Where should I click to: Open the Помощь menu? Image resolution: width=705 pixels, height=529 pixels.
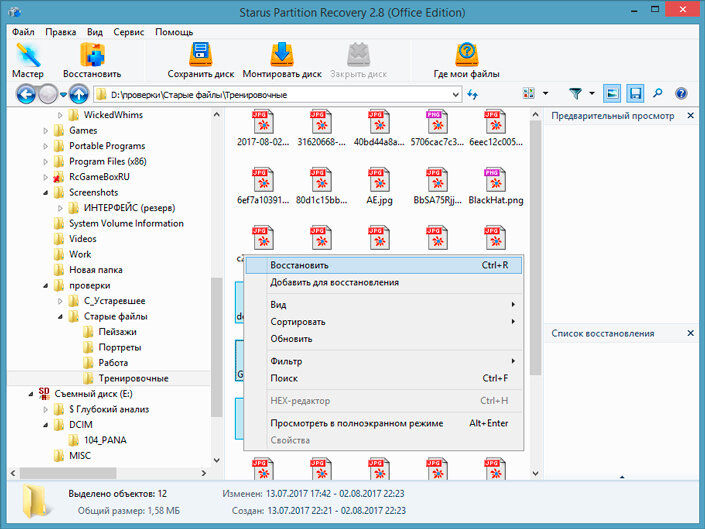click(174, 32)
